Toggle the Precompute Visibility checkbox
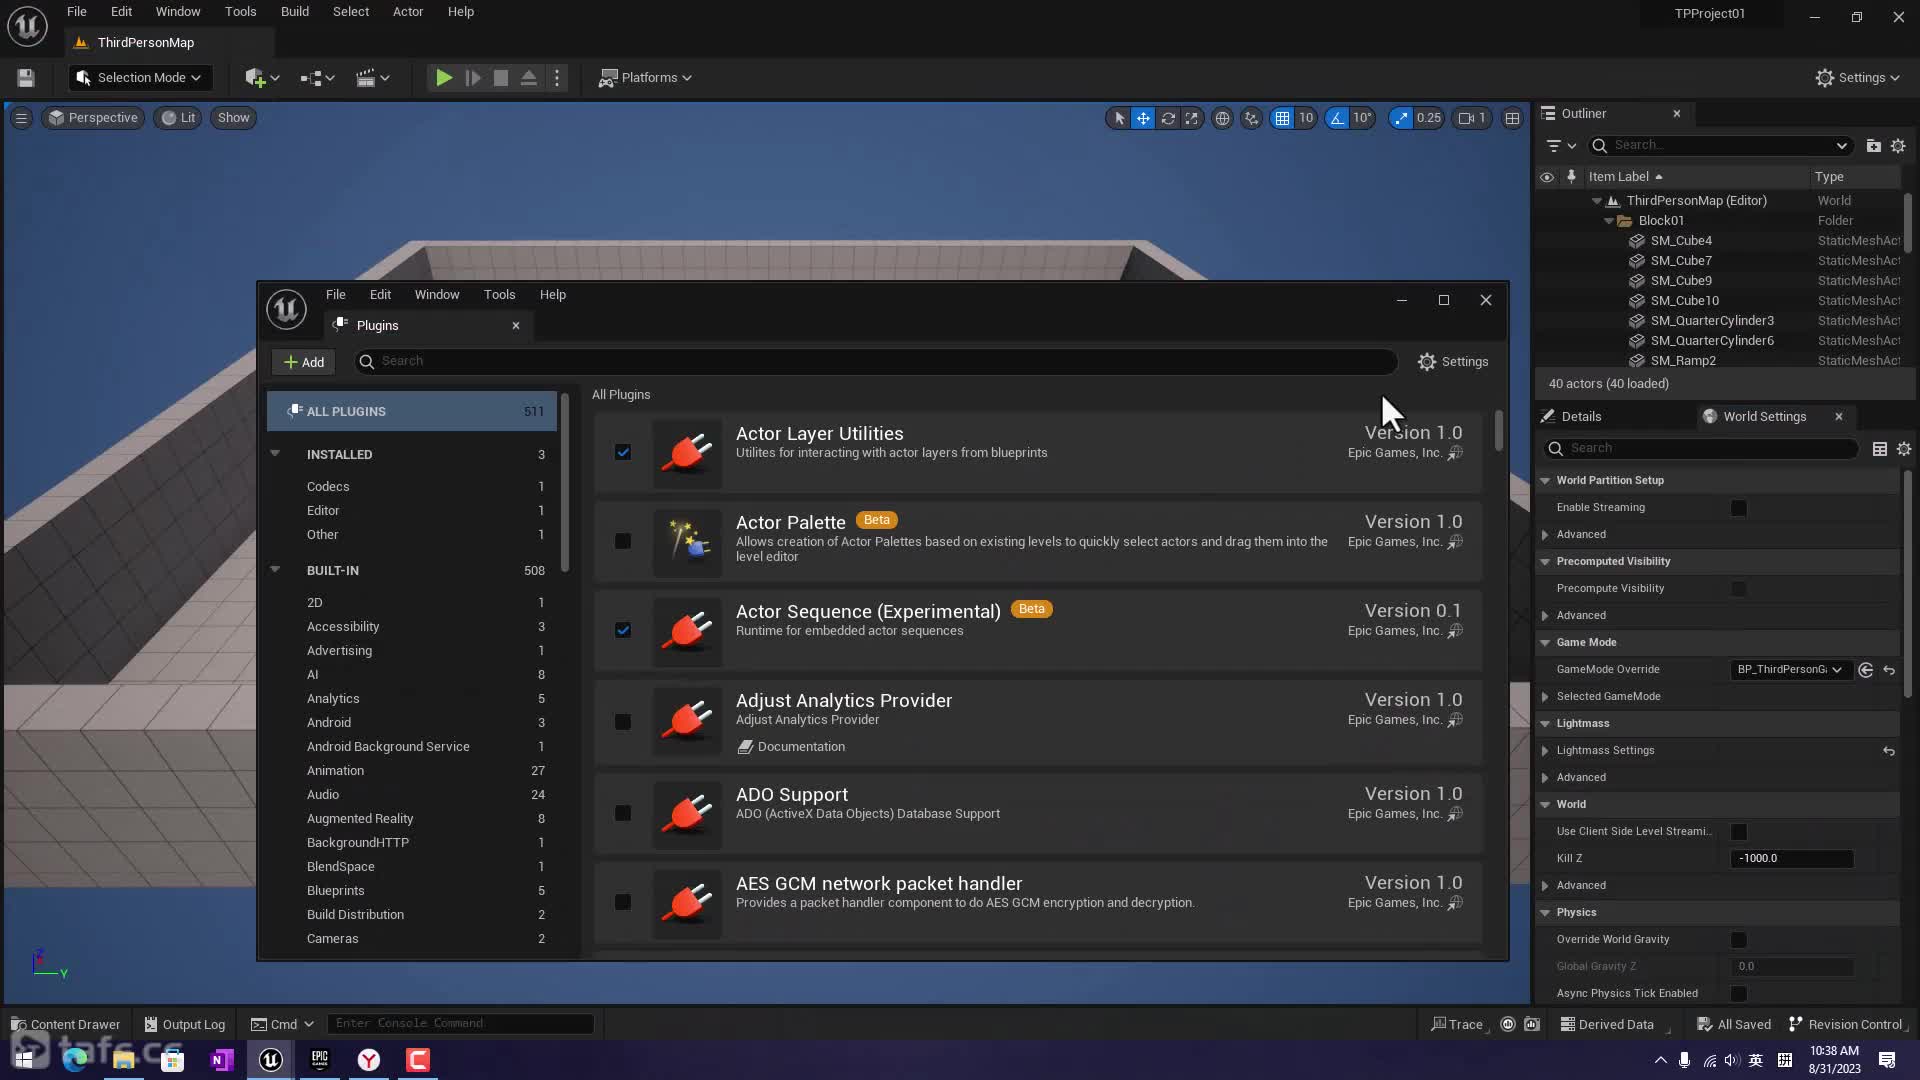Screen dimensions: 1920x1080 tap(1739, 589)
